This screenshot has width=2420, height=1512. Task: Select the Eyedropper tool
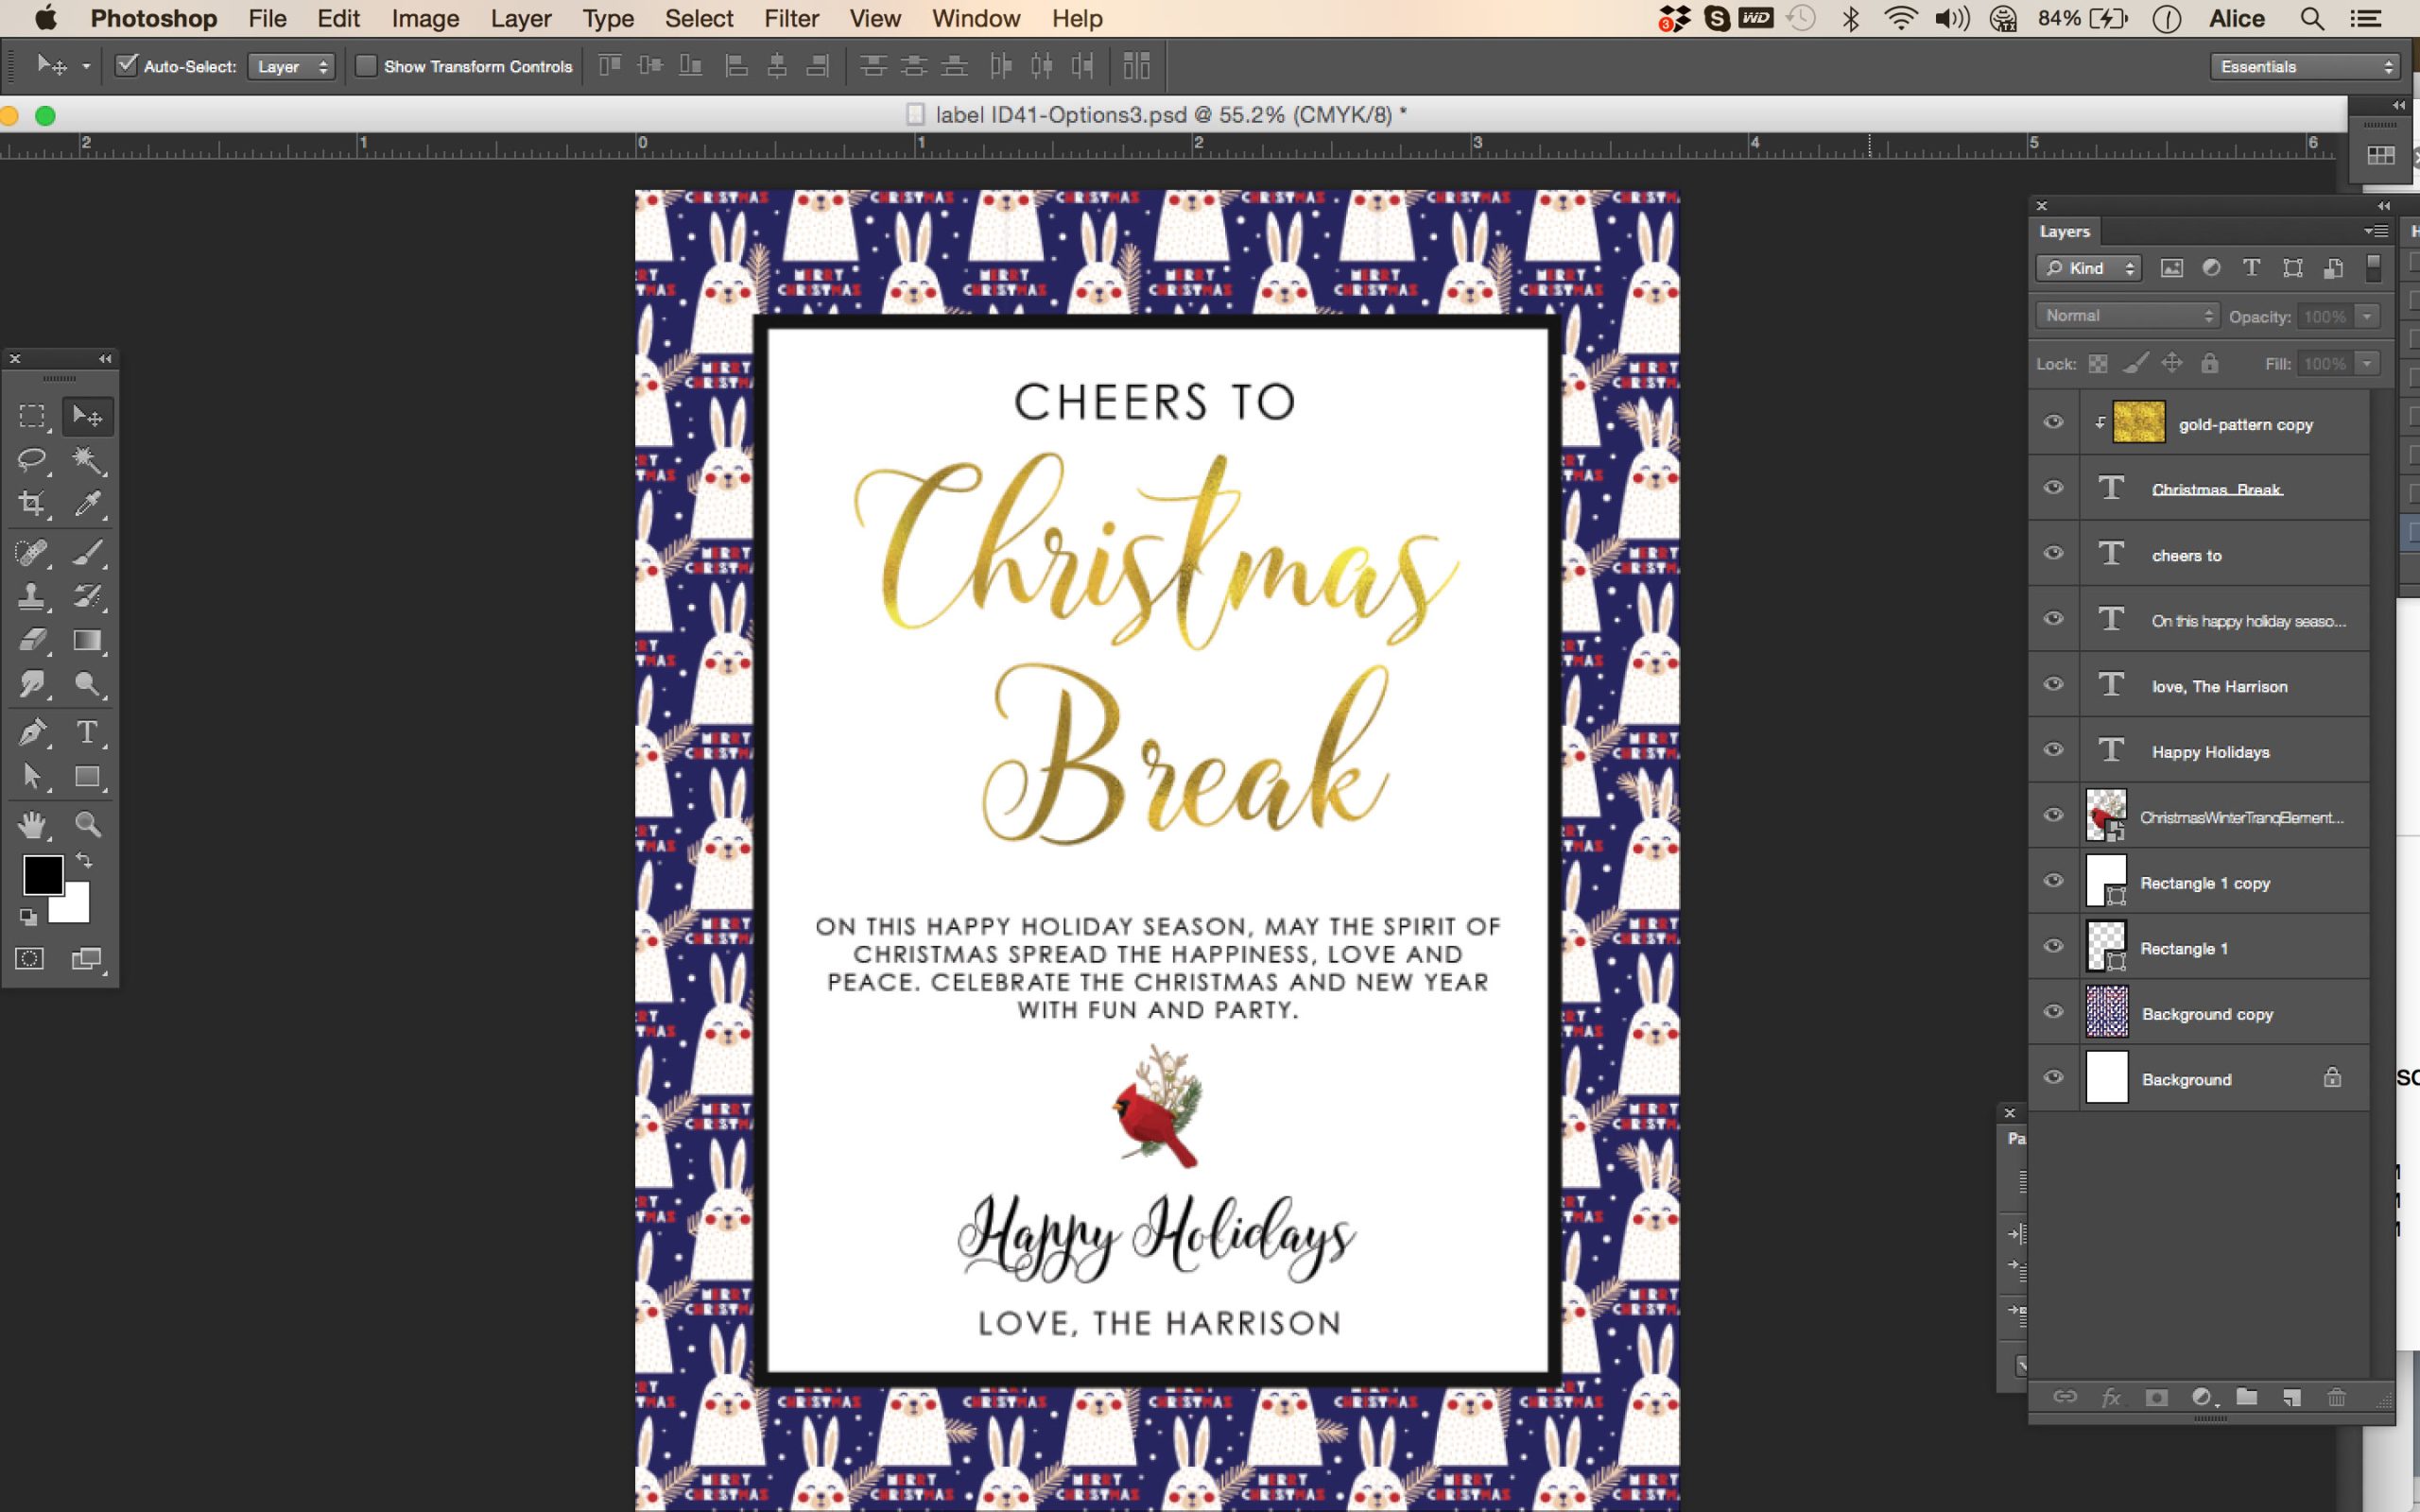tap(88, 503)
